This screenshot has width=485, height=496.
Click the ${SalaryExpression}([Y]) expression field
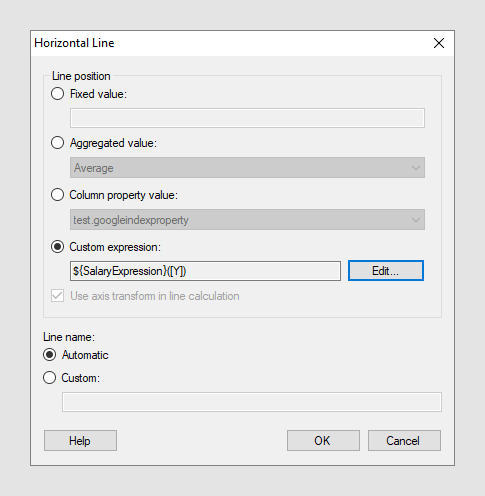(x=205, y=271)
